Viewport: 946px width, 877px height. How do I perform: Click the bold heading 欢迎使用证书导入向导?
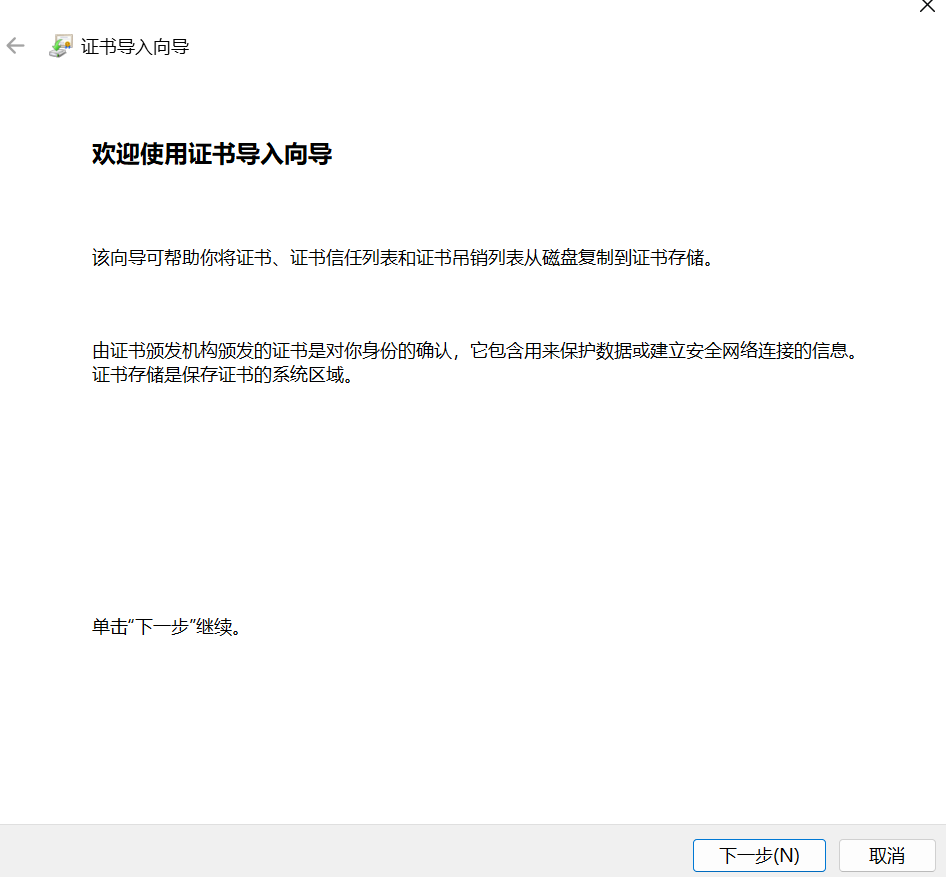tap(211, 154)
